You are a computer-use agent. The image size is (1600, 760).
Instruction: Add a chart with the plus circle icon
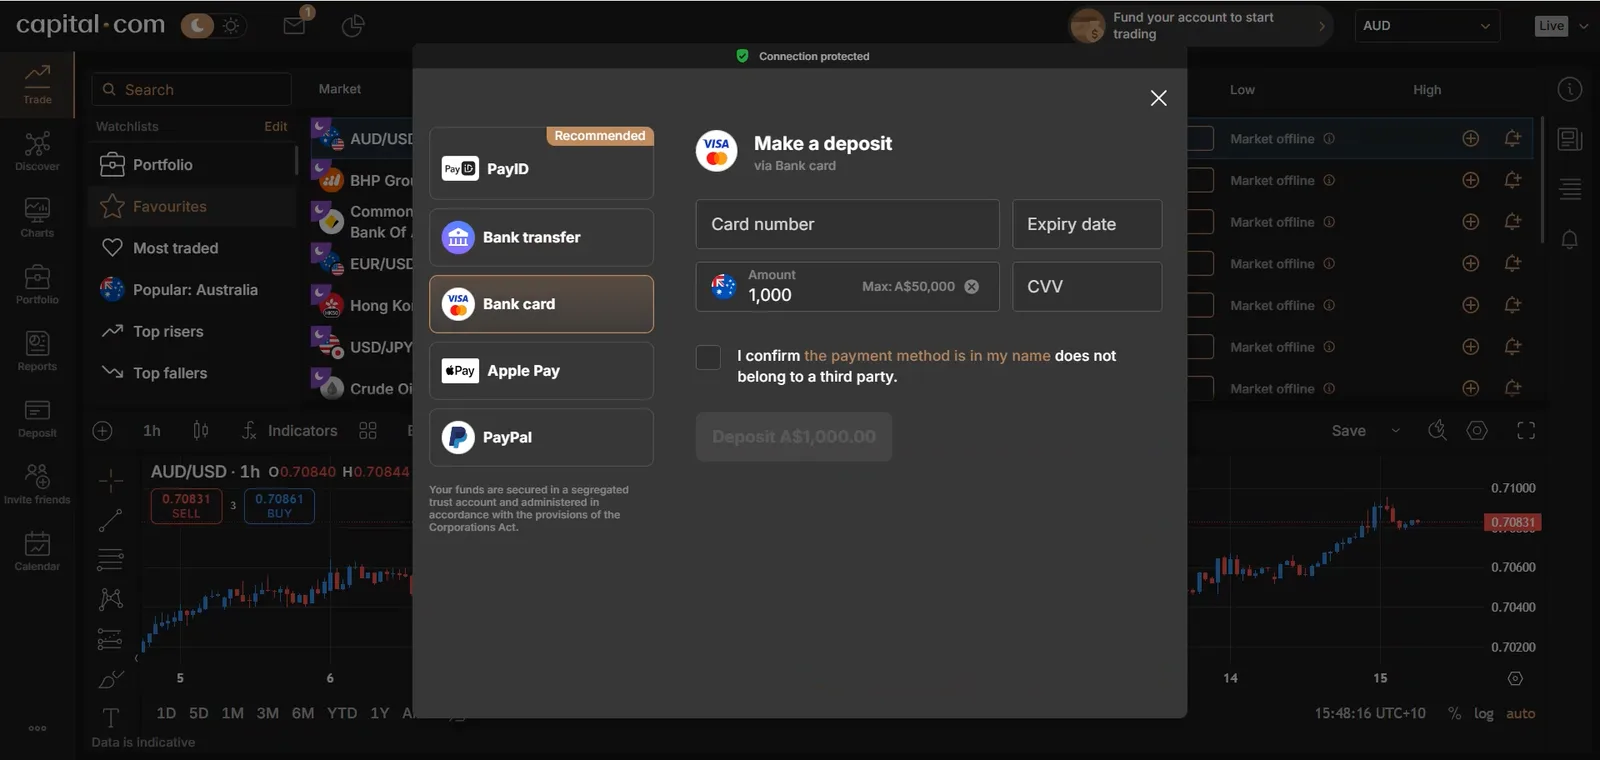click(x=102, y=431)
